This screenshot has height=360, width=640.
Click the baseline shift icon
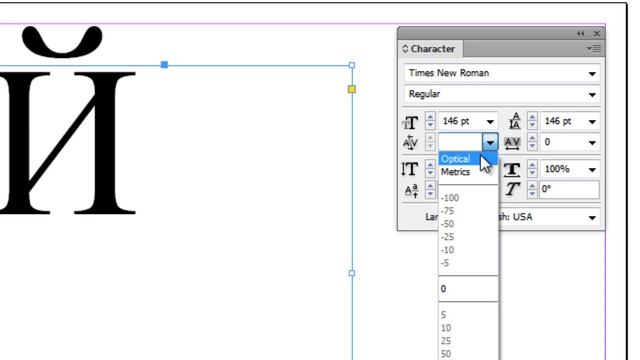click(x=411, y=191)
